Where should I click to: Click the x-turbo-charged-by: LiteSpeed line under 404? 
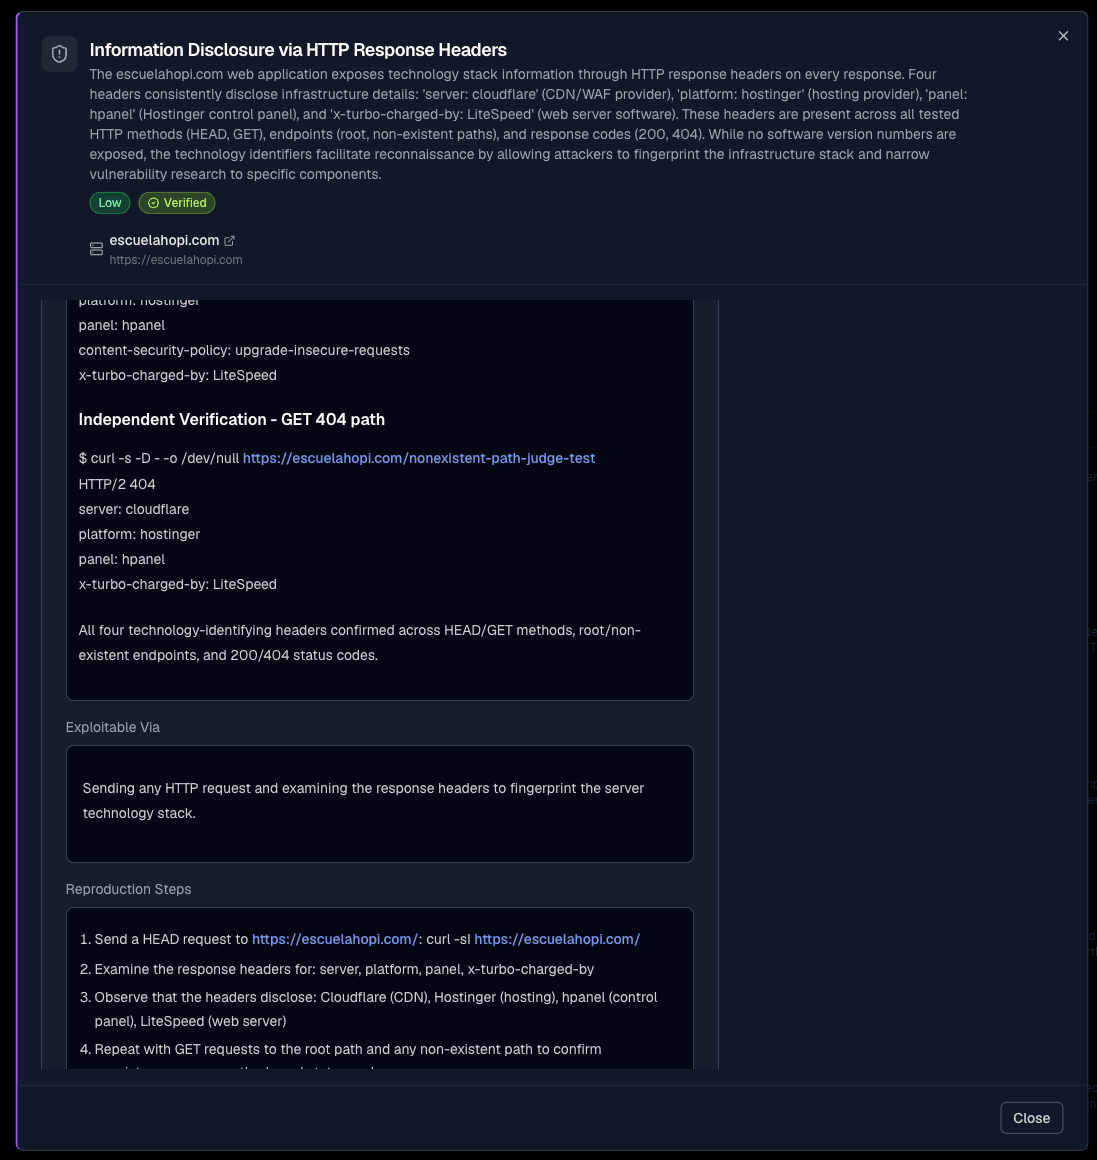point(178,584)
